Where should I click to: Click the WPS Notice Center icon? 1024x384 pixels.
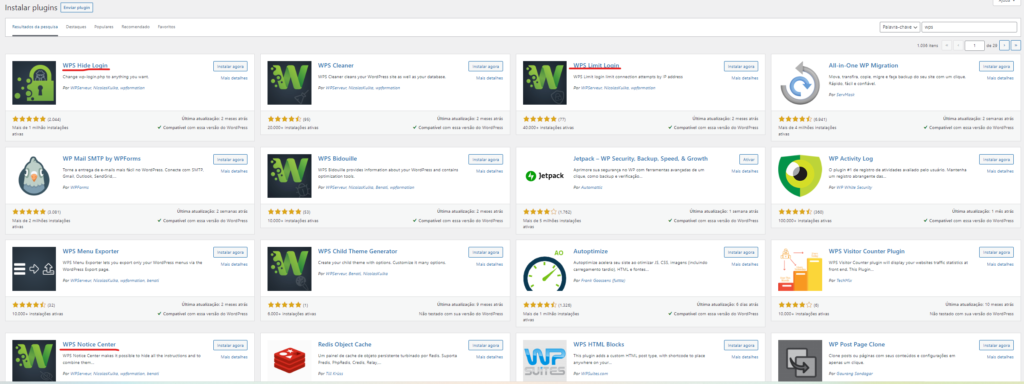34,361
